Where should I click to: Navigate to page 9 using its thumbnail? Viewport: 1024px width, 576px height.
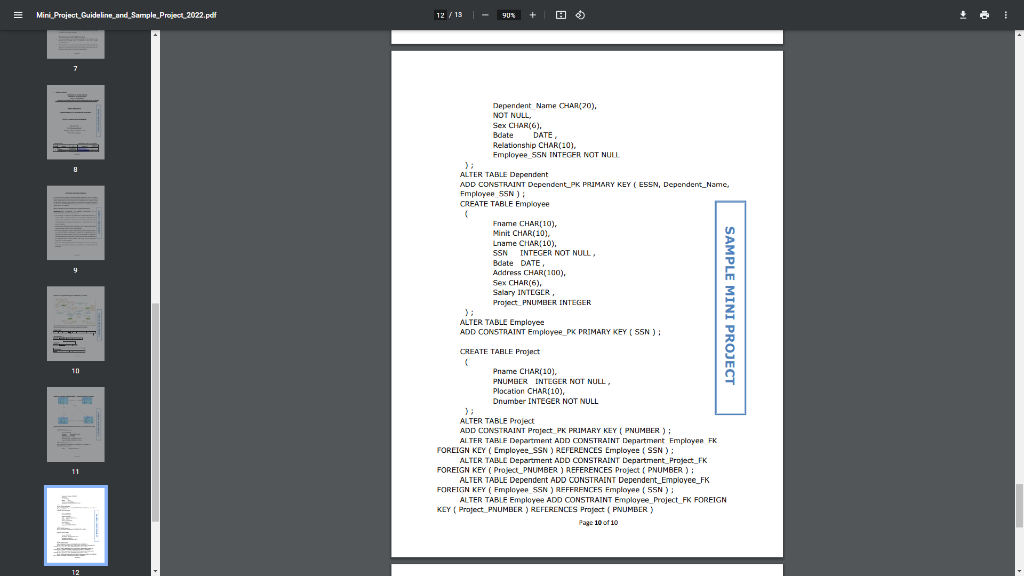click(75, 222)
